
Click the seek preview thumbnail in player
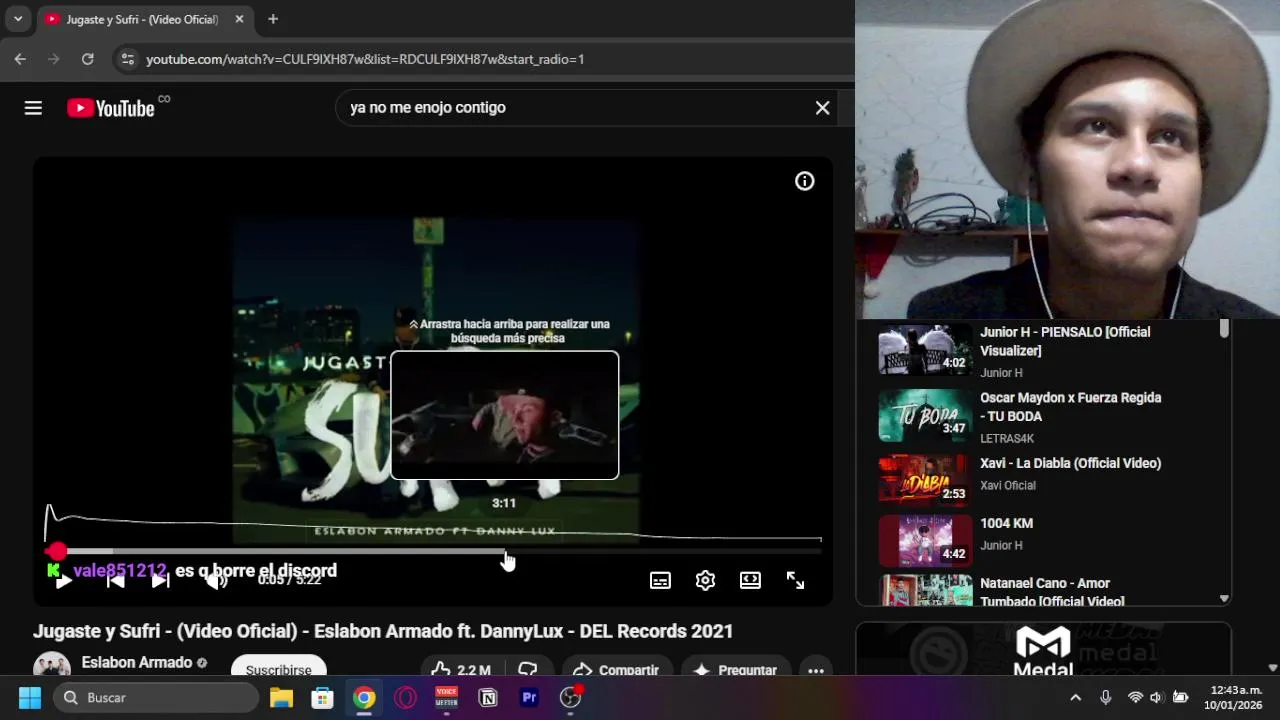[505, 415]
